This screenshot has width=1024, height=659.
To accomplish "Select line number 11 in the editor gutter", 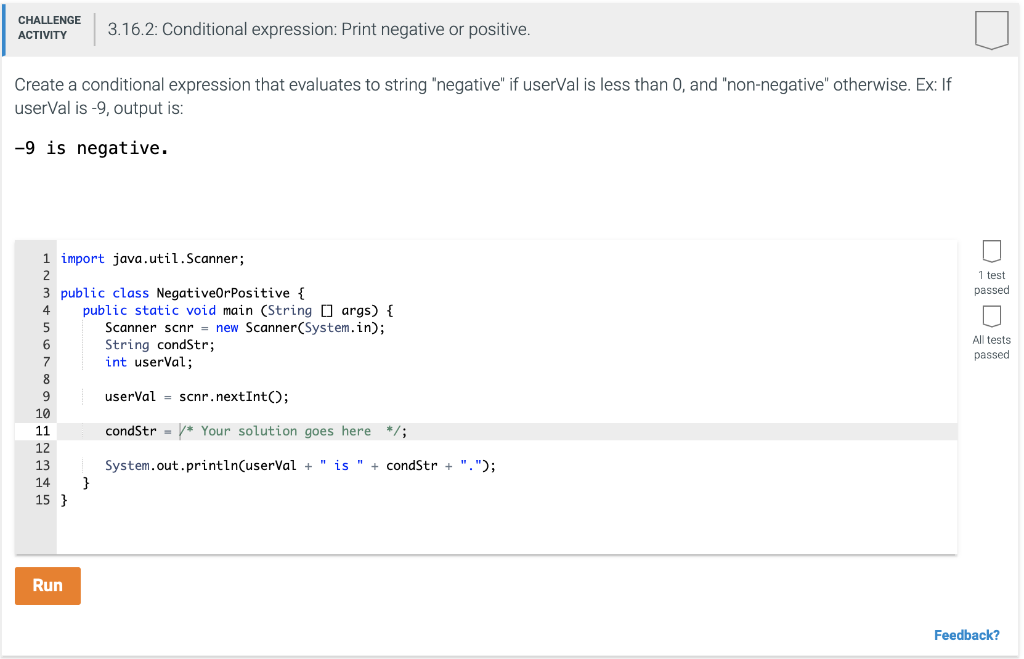I will click(42, 430).
